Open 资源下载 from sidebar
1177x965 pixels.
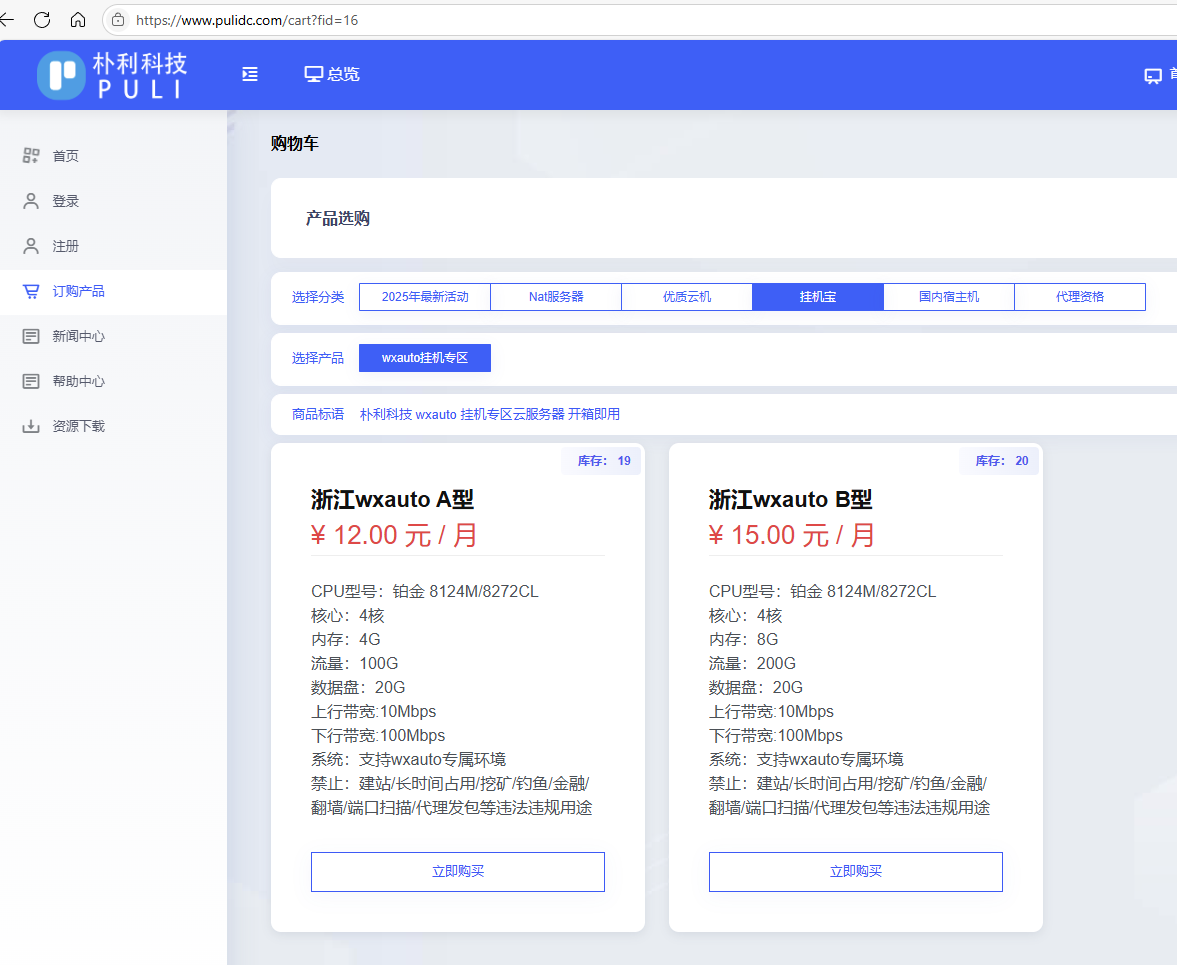tap(113, 426)
